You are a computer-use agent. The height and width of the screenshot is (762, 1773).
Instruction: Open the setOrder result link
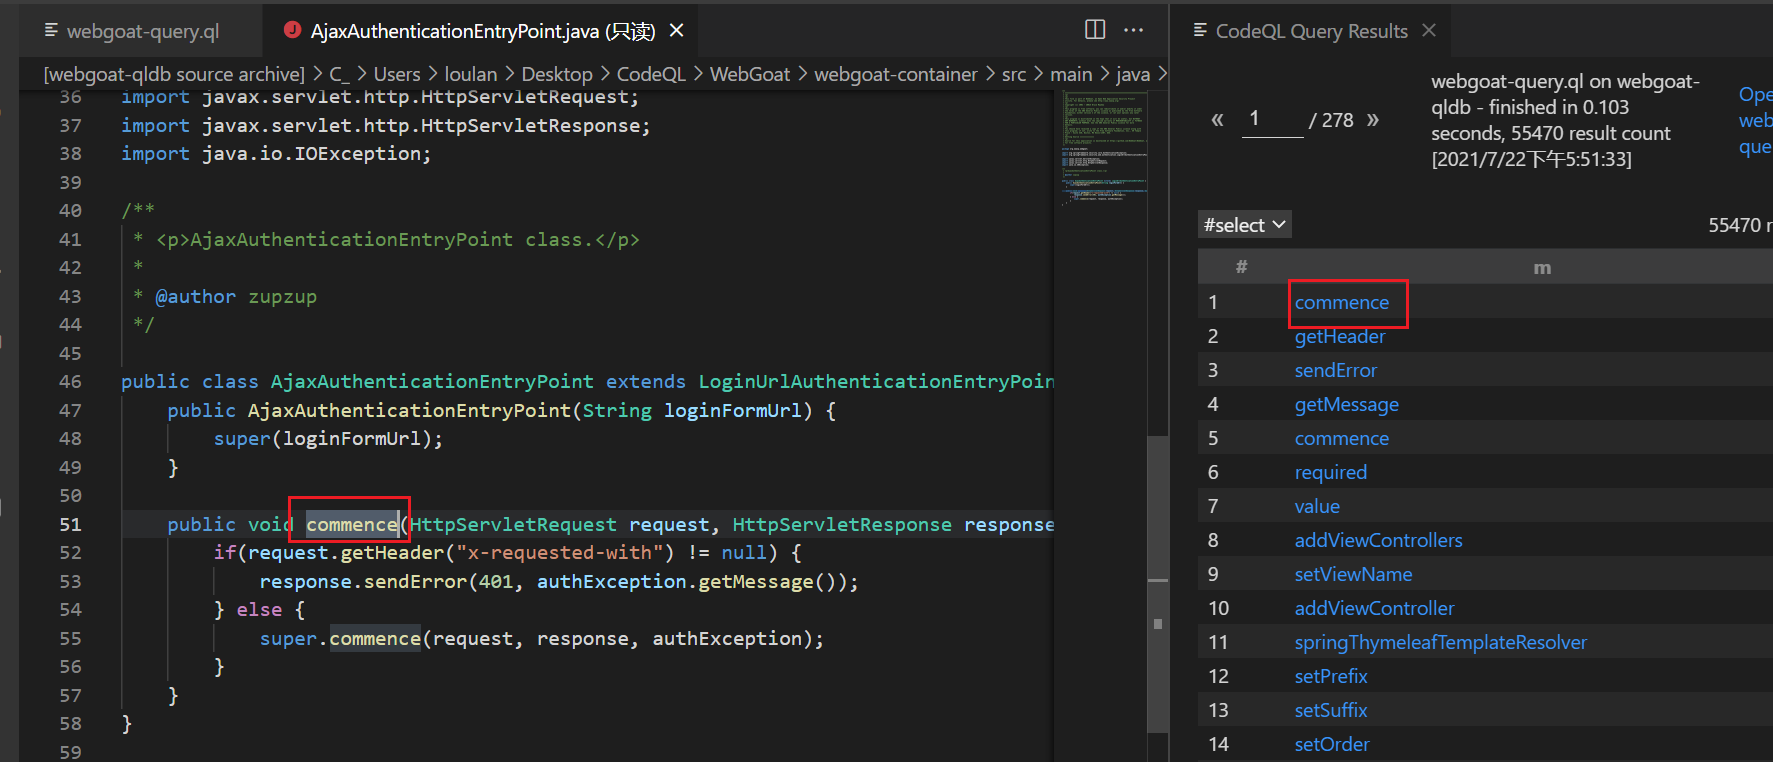point(1331,744)
